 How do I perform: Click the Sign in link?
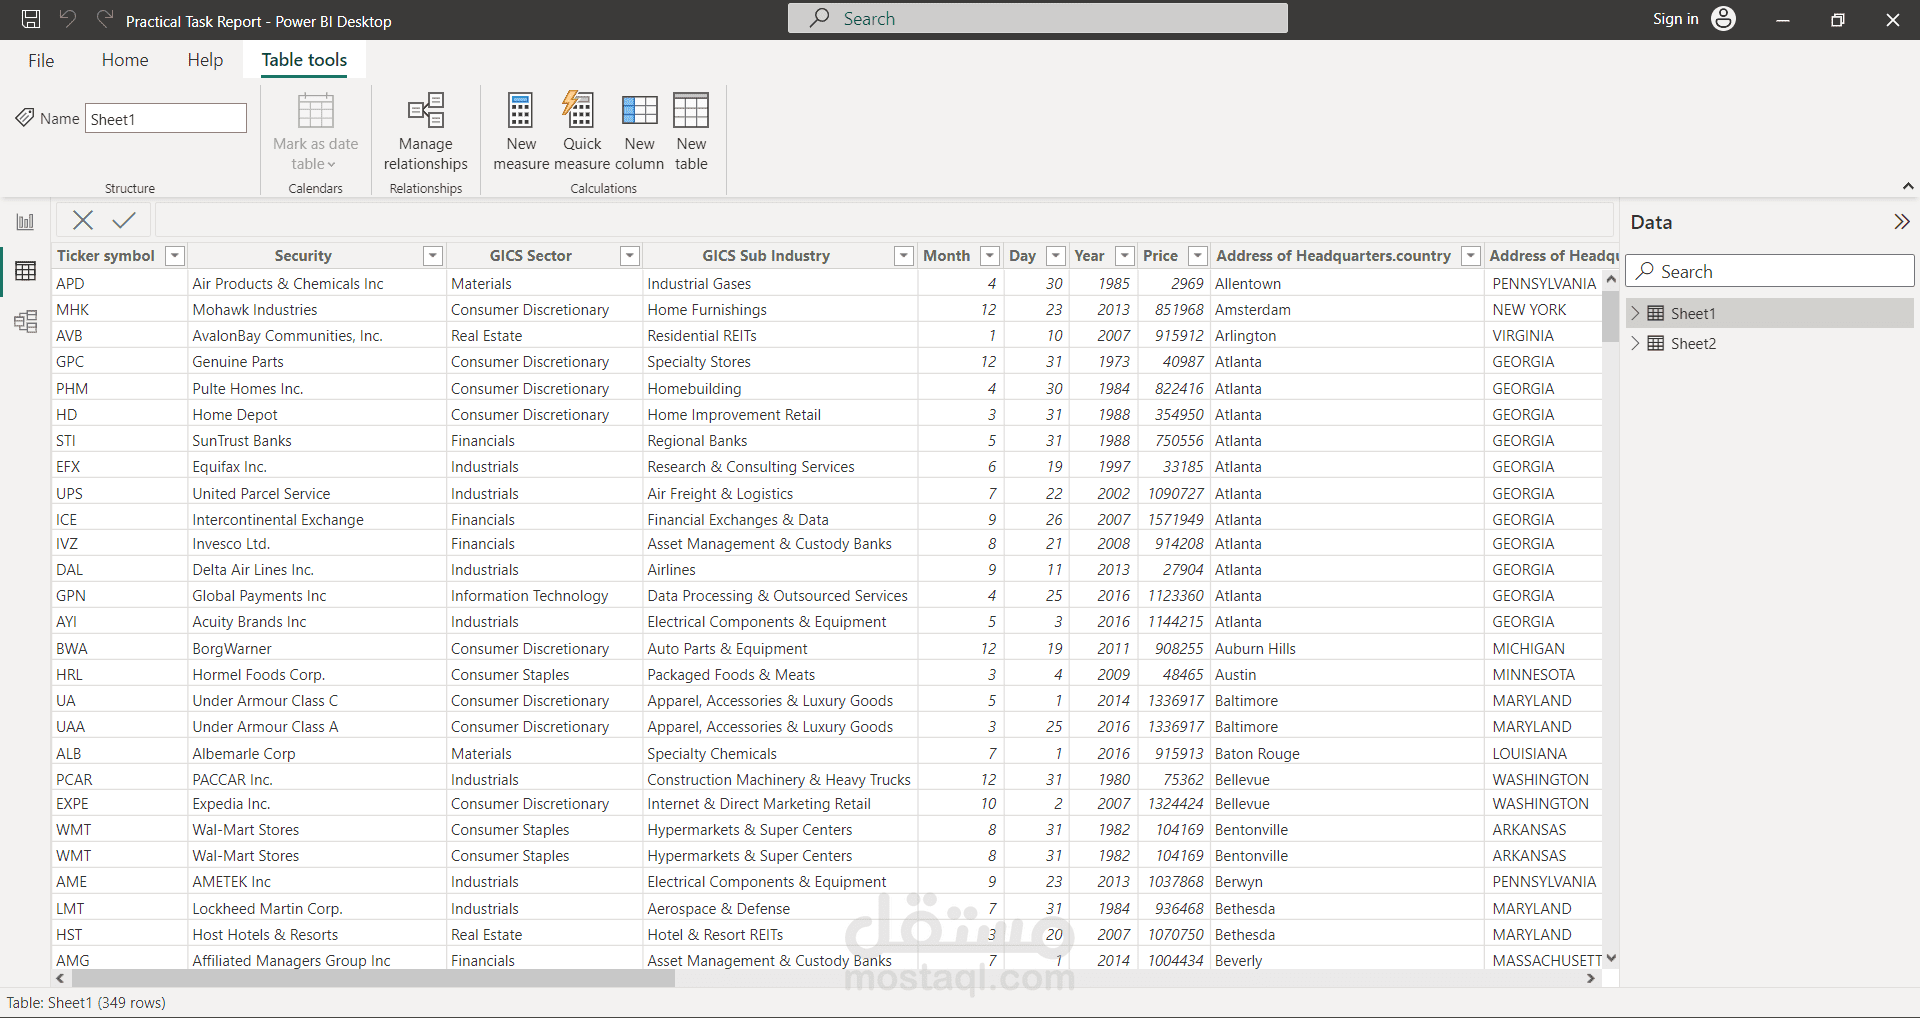click(1676, 19)
